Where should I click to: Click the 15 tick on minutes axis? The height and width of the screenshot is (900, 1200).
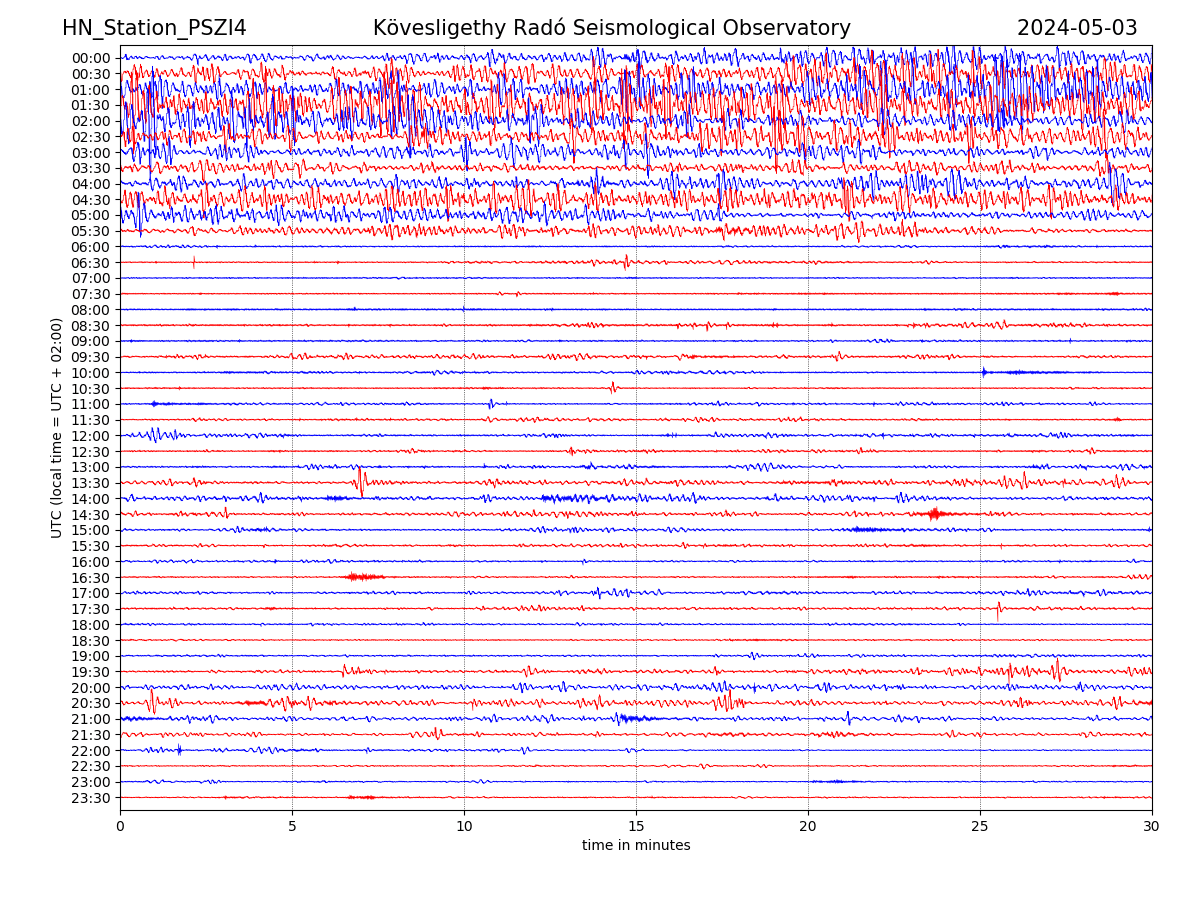click(x=636, y=827)
